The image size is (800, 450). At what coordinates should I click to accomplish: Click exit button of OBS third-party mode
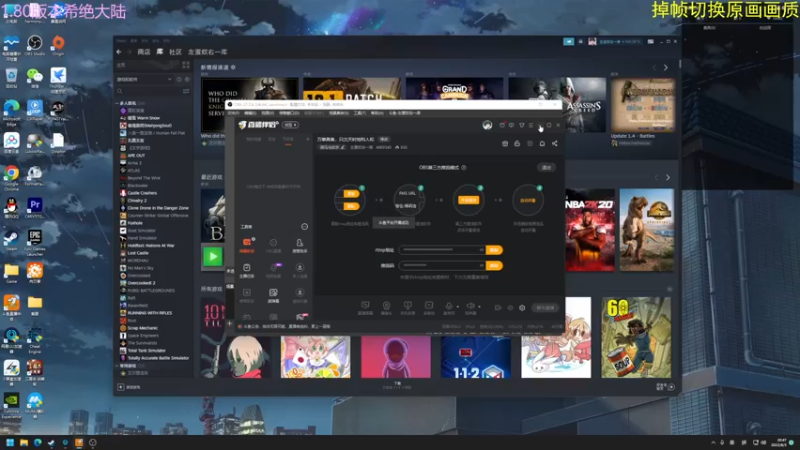(546, 167)
